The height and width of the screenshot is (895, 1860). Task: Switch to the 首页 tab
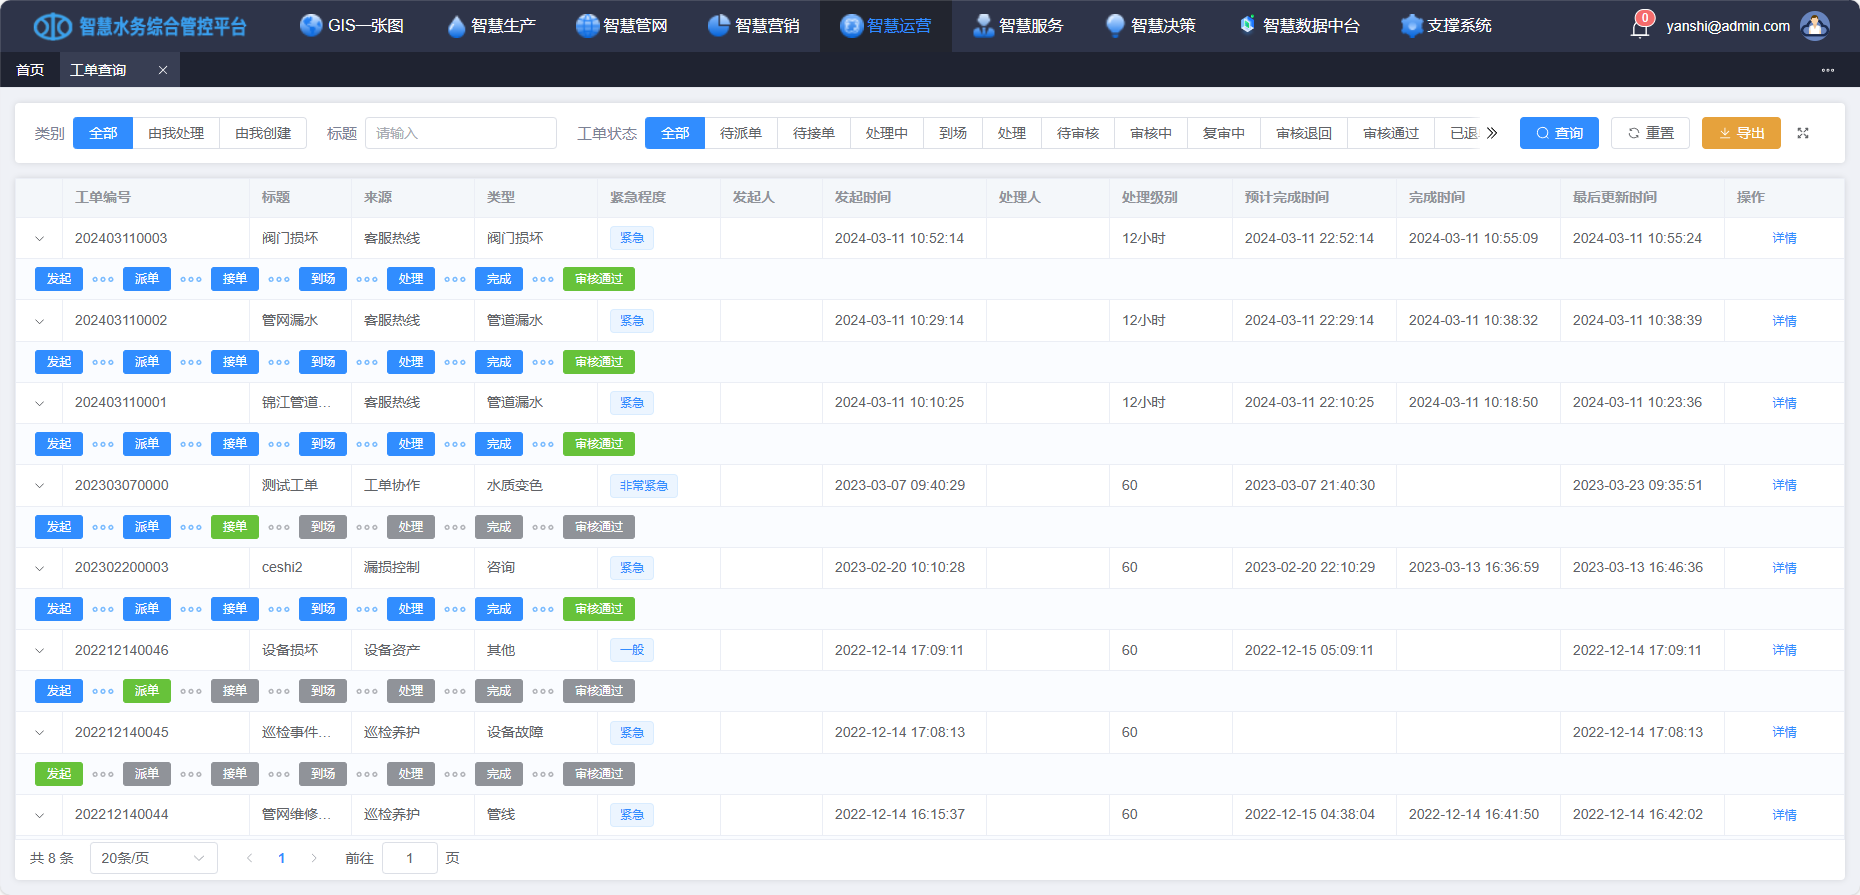[30, 70]
